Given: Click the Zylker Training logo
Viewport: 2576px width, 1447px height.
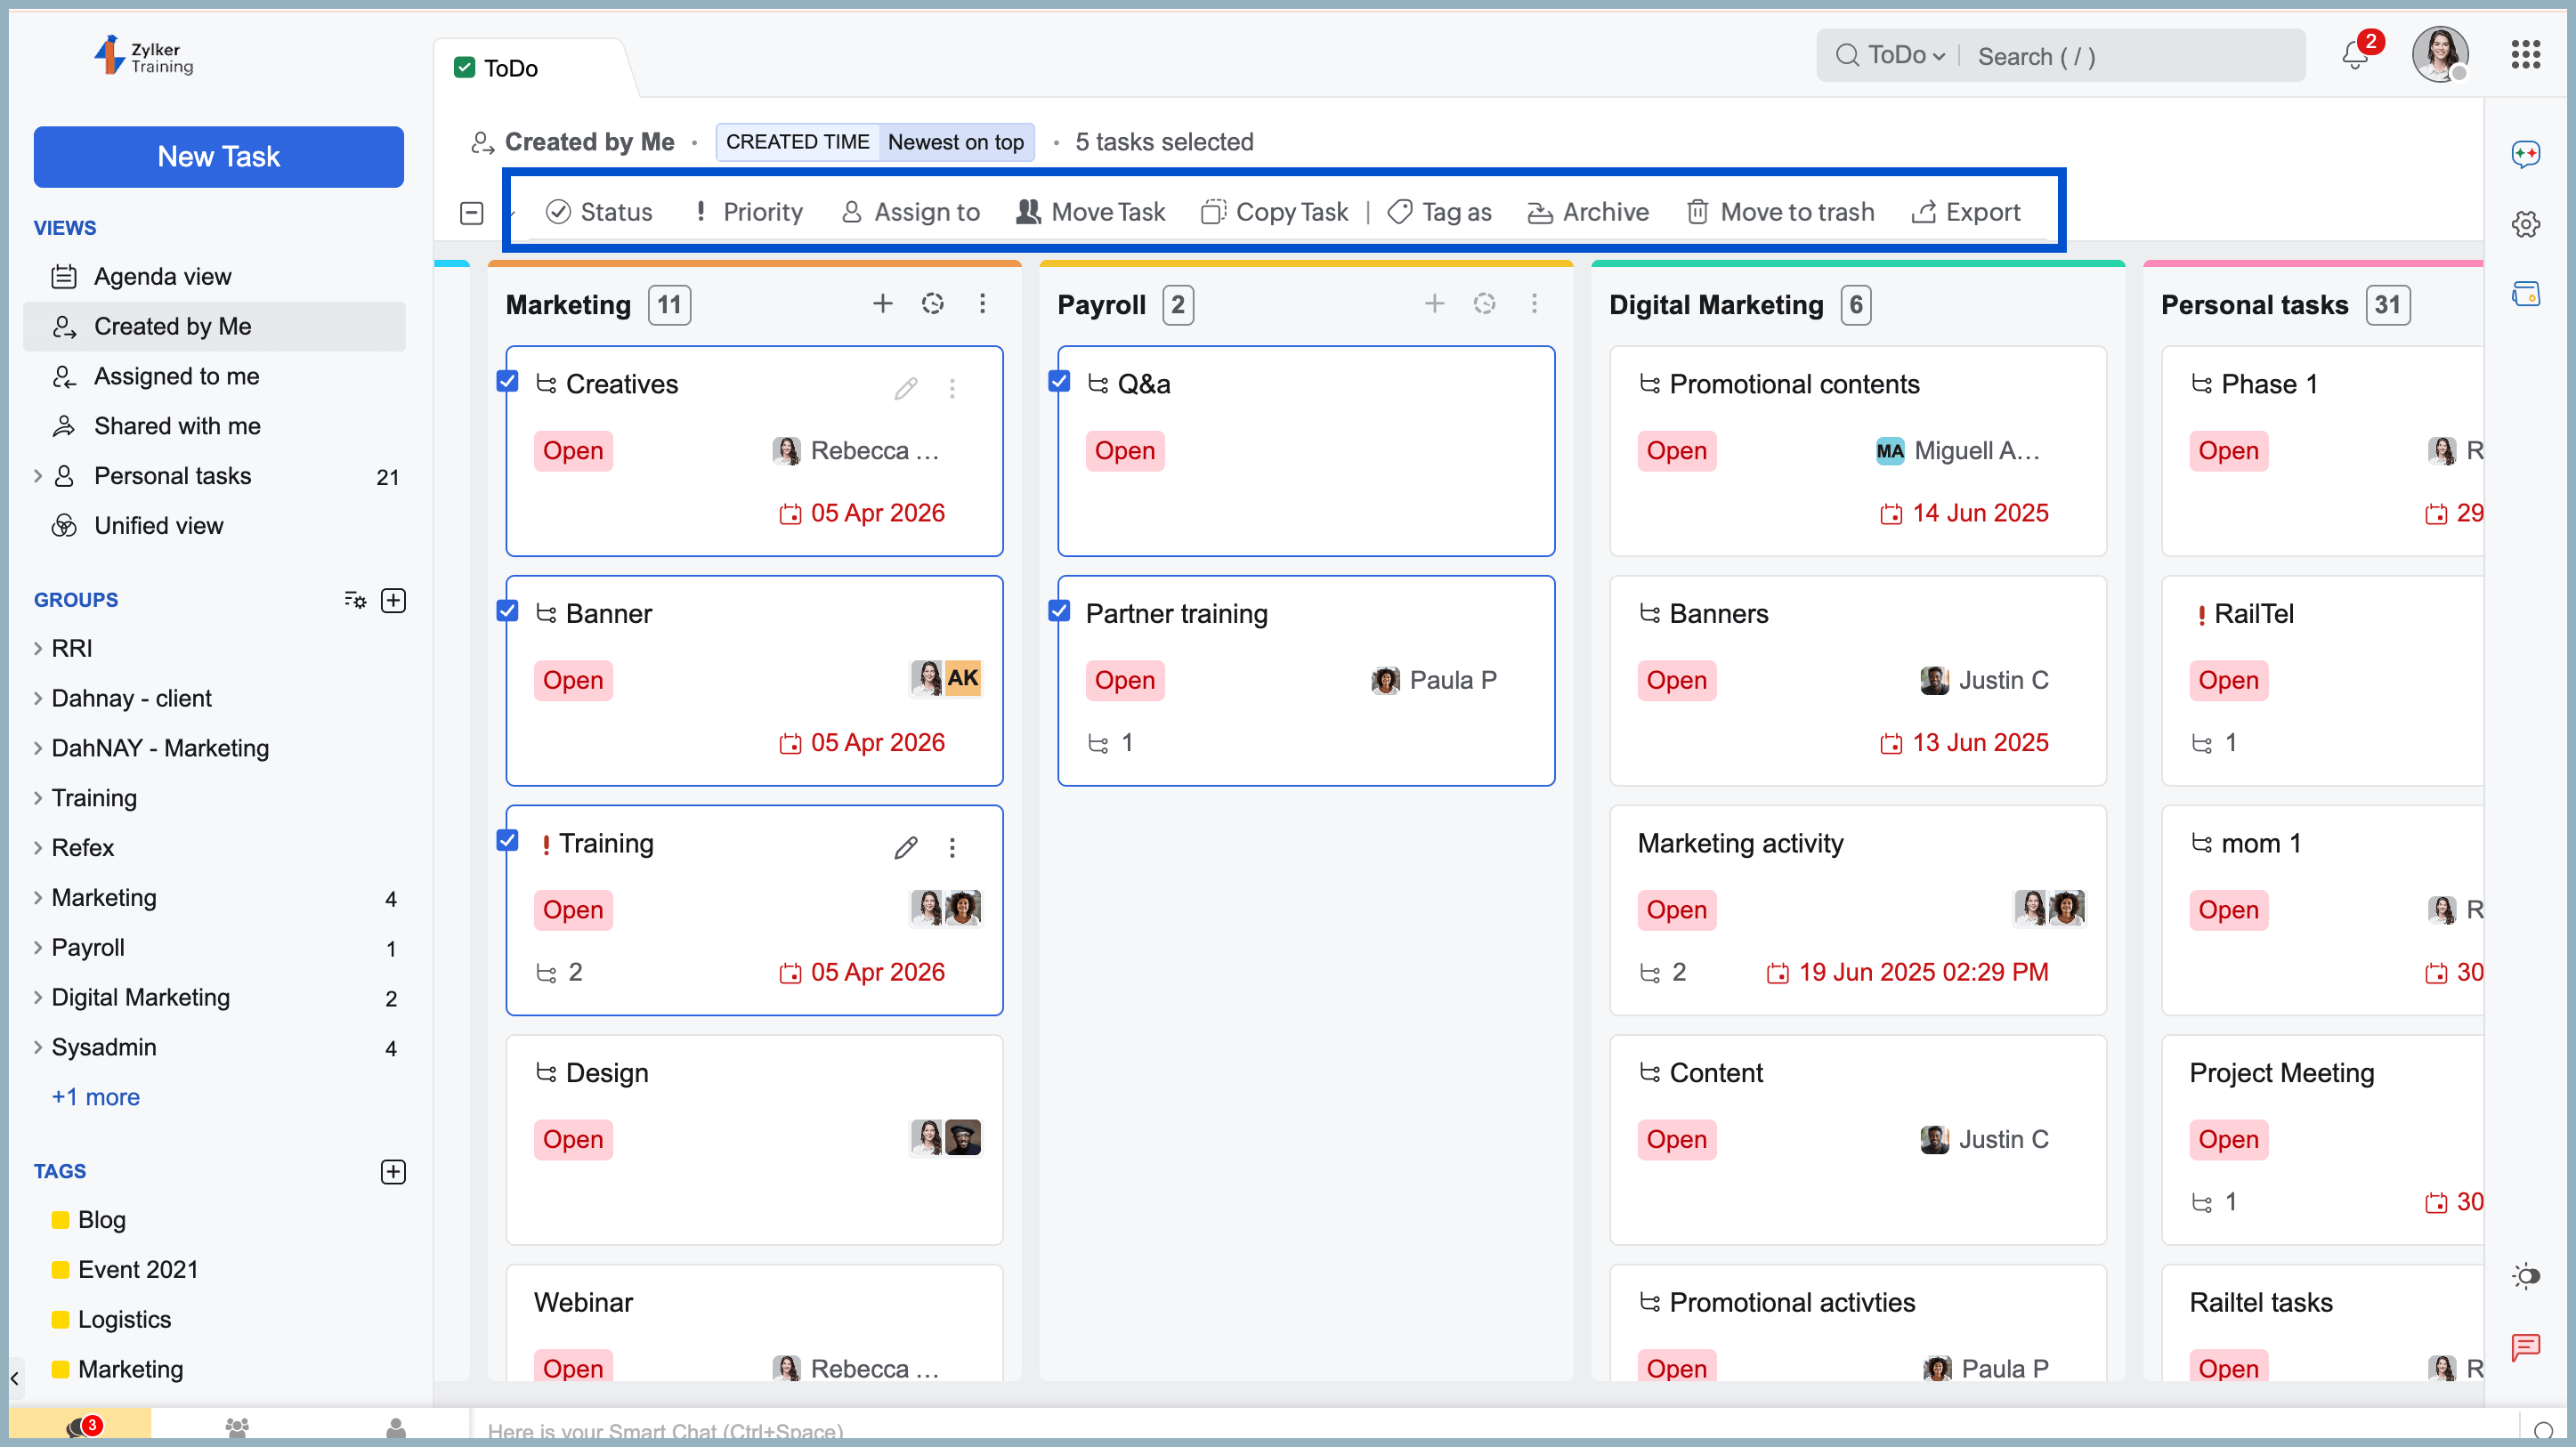Looking at the screenshot, I should (x=143, y=57).
